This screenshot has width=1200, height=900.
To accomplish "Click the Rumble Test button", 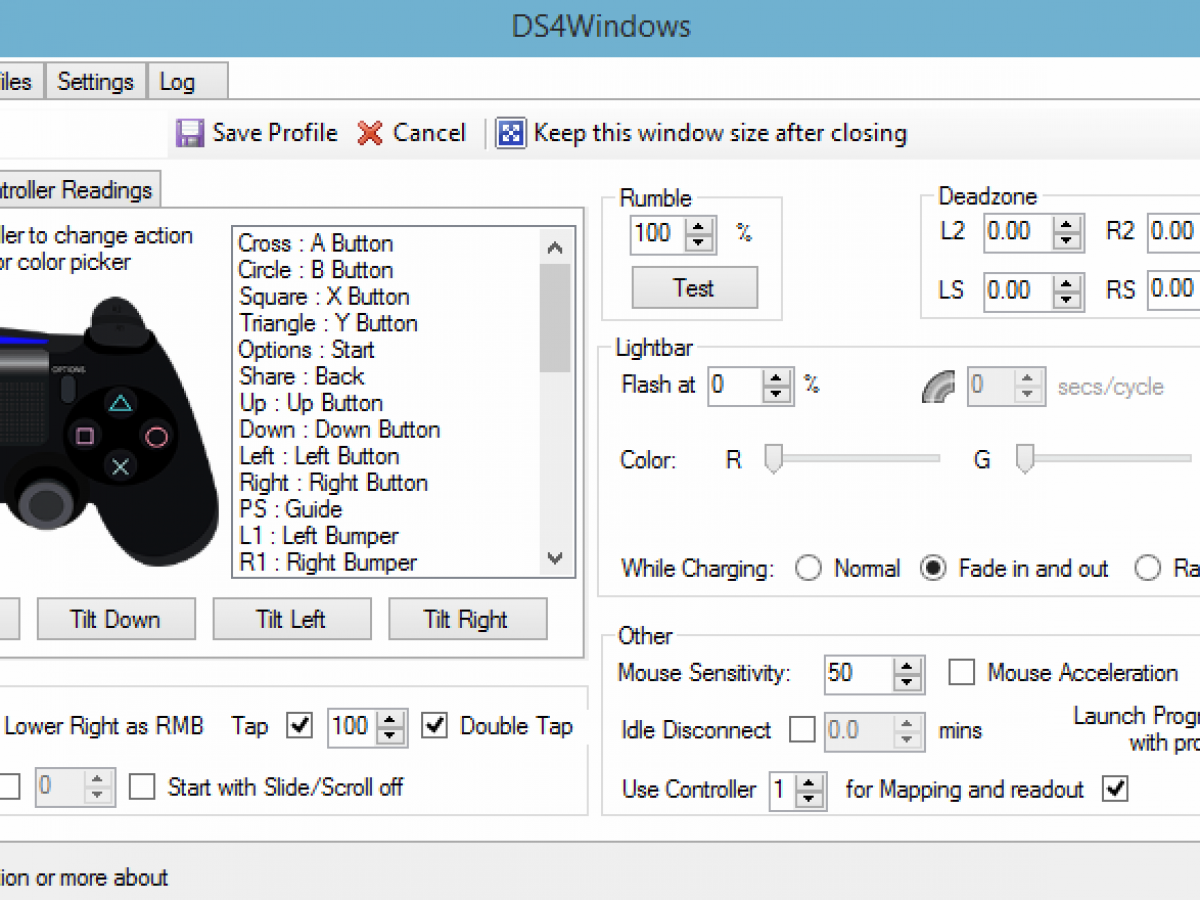I will click(694, 288).
